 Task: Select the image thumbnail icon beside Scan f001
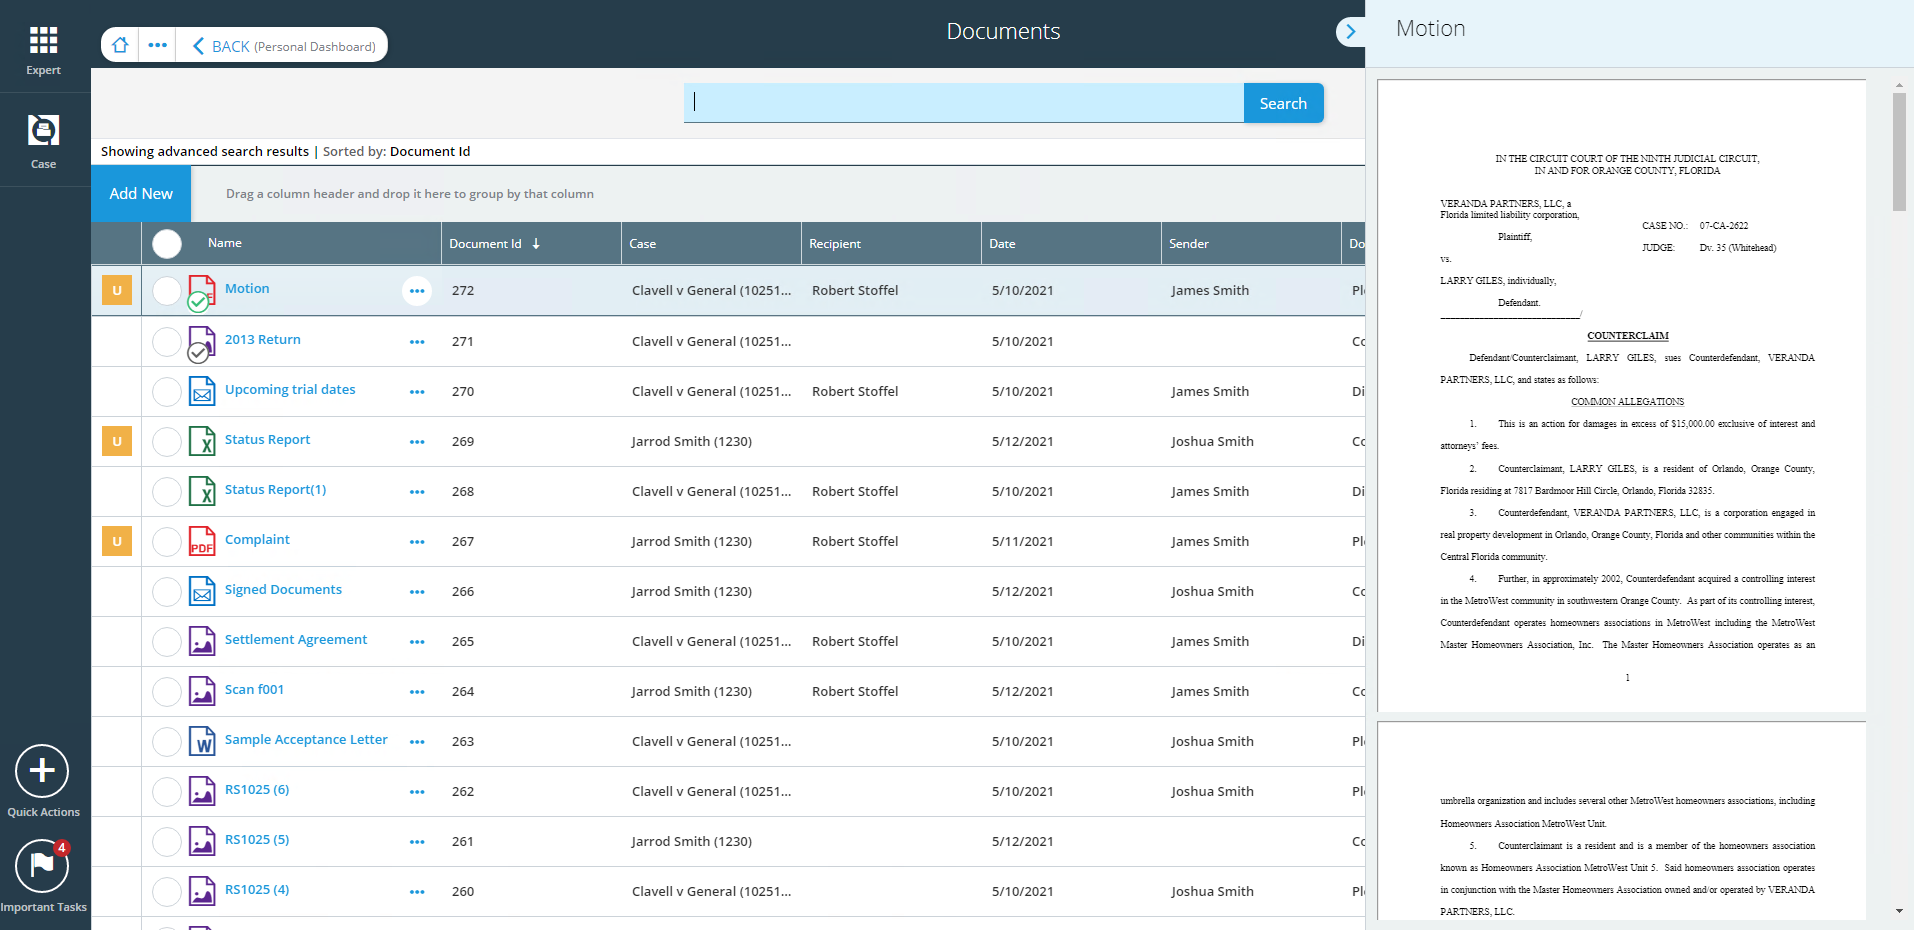click(x=202, y=691)
